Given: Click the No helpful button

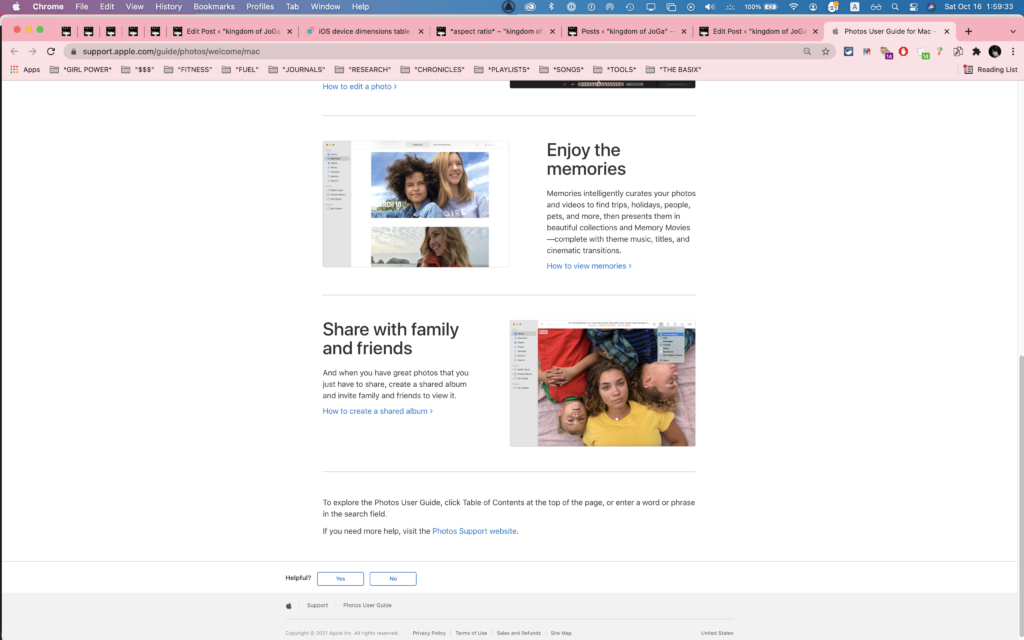Looking at the screenshot, I should [x=392, y=579].
